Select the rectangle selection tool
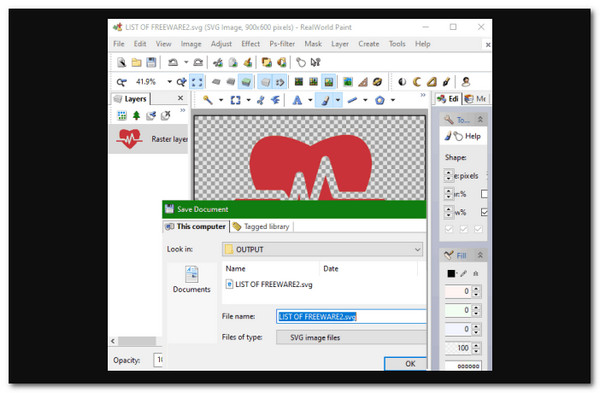 point(235,100)
